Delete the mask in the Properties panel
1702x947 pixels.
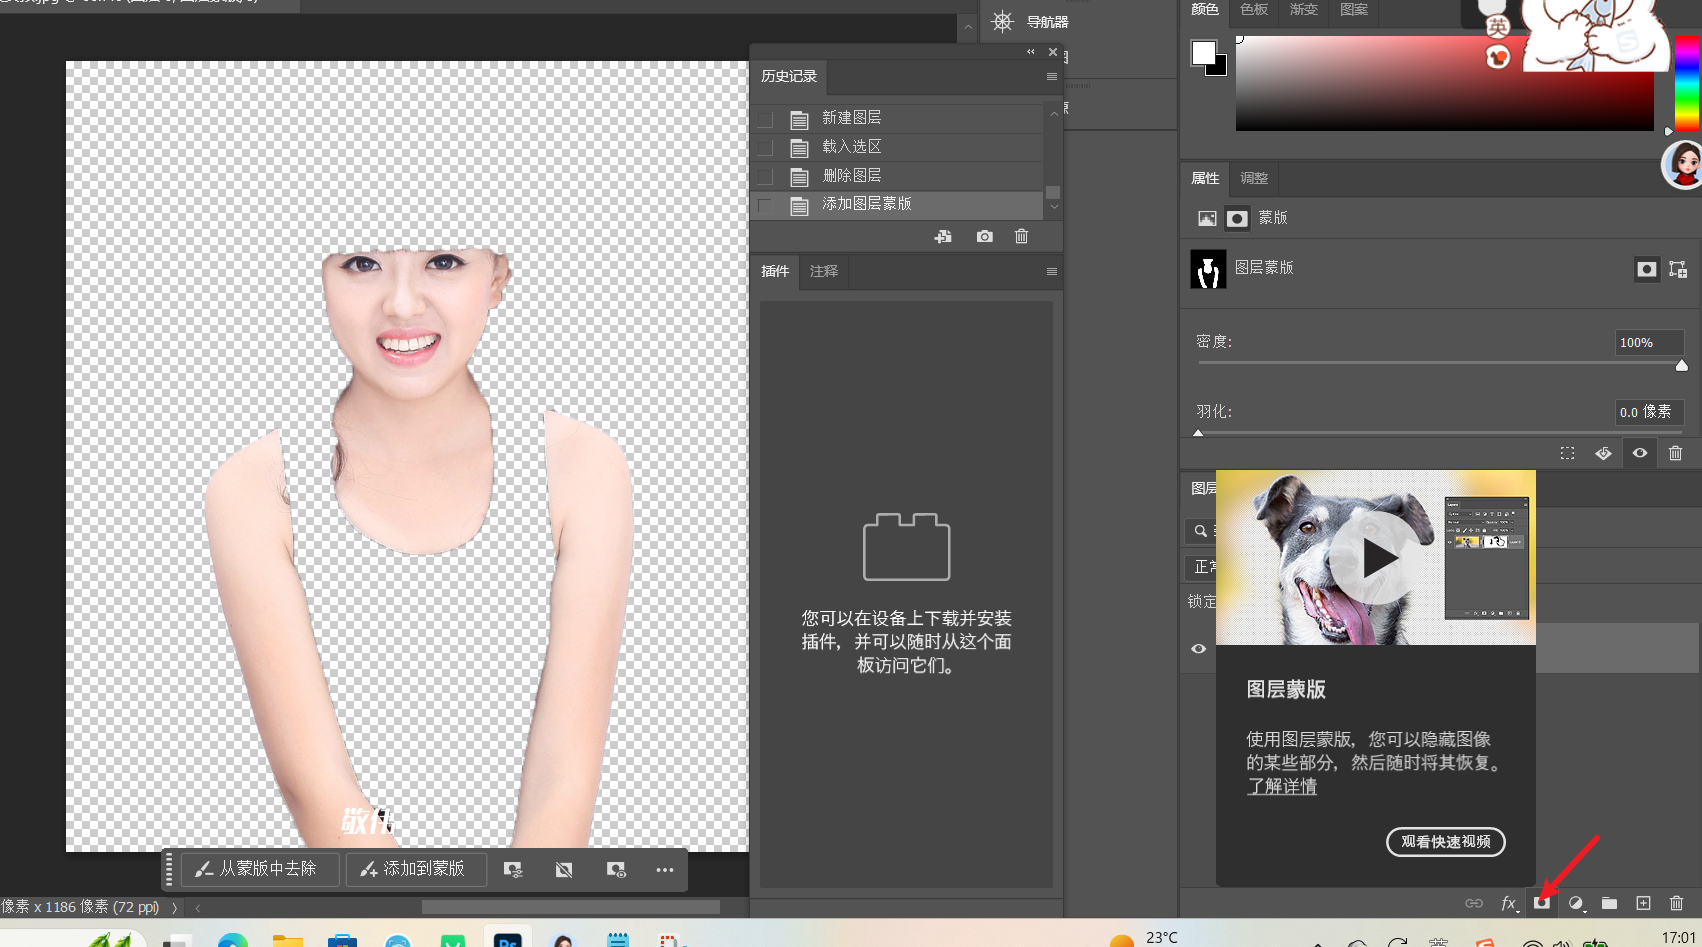pyautogui.click(x=1676, y=453)
